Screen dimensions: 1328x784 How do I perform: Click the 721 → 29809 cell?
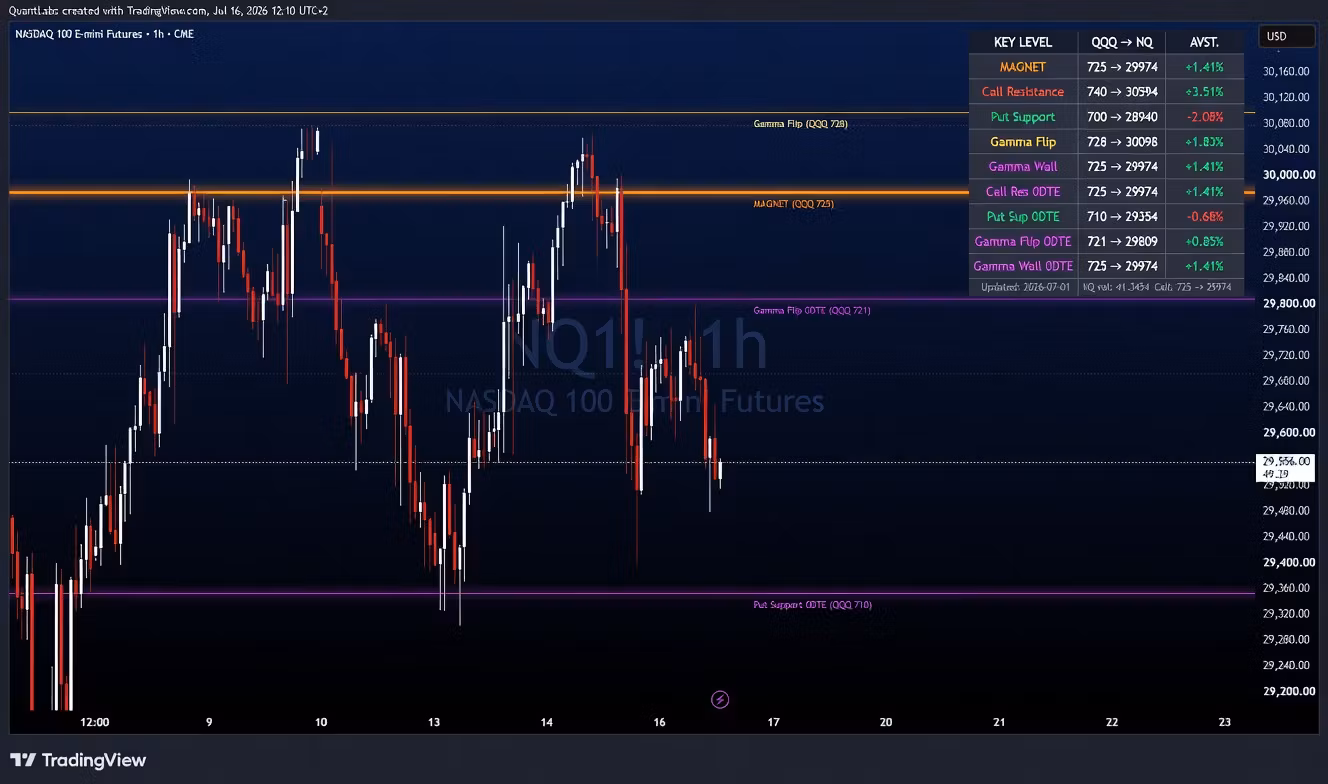[1122, 241]
